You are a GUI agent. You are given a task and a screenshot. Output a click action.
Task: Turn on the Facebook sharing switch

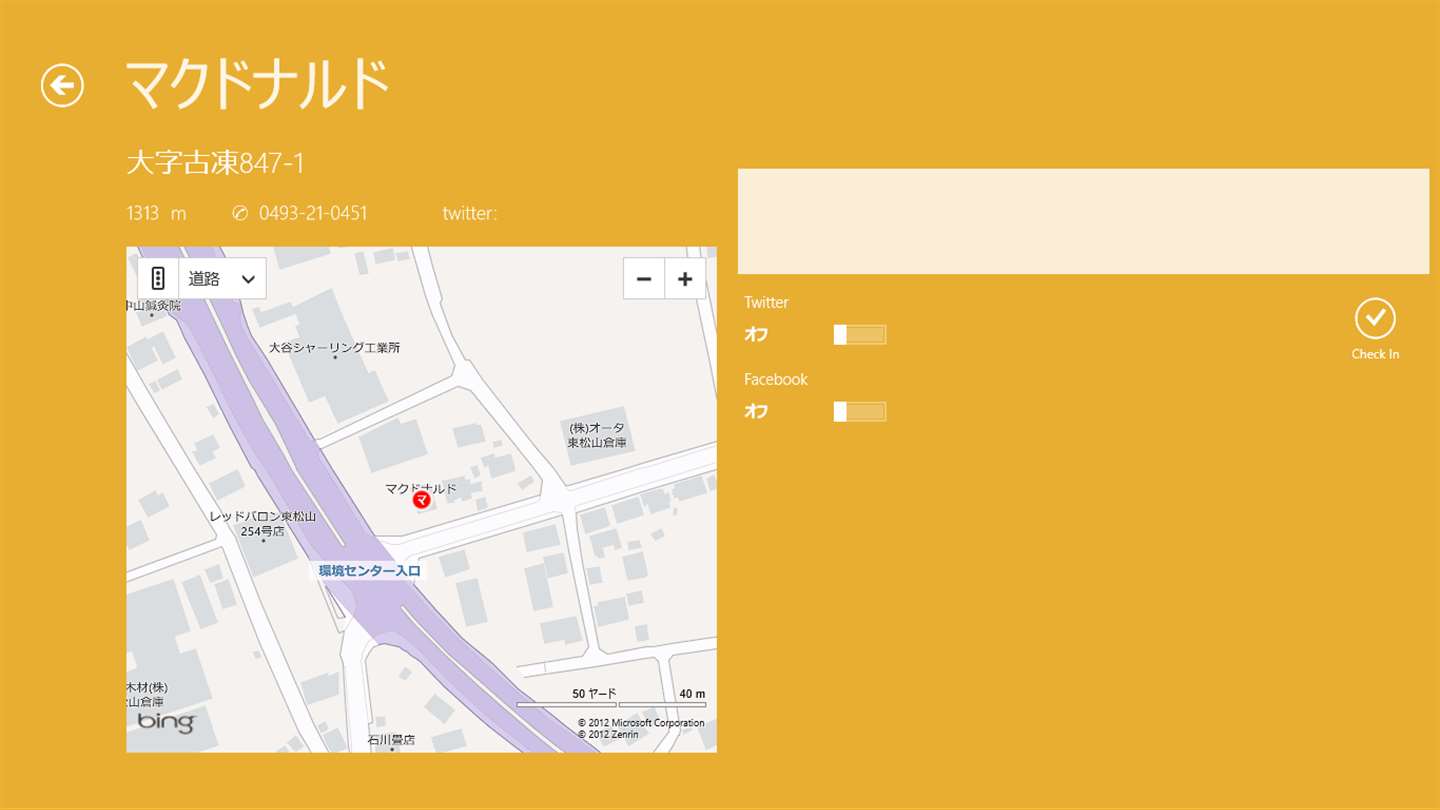860,412
